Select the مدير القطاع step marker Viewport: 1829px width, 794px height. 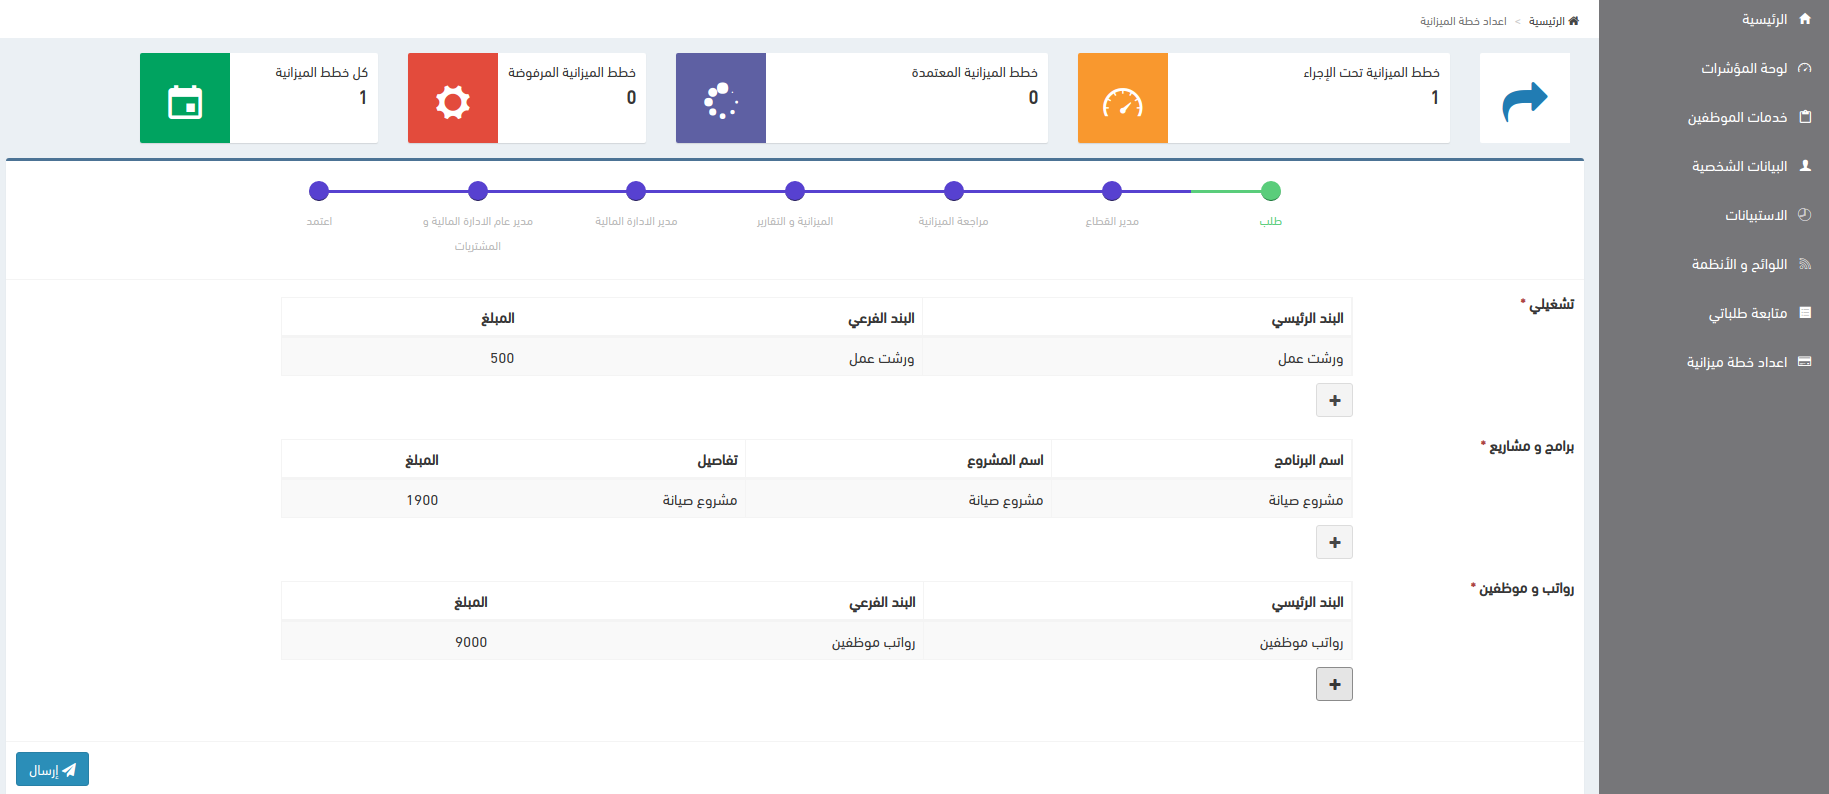1112,191
